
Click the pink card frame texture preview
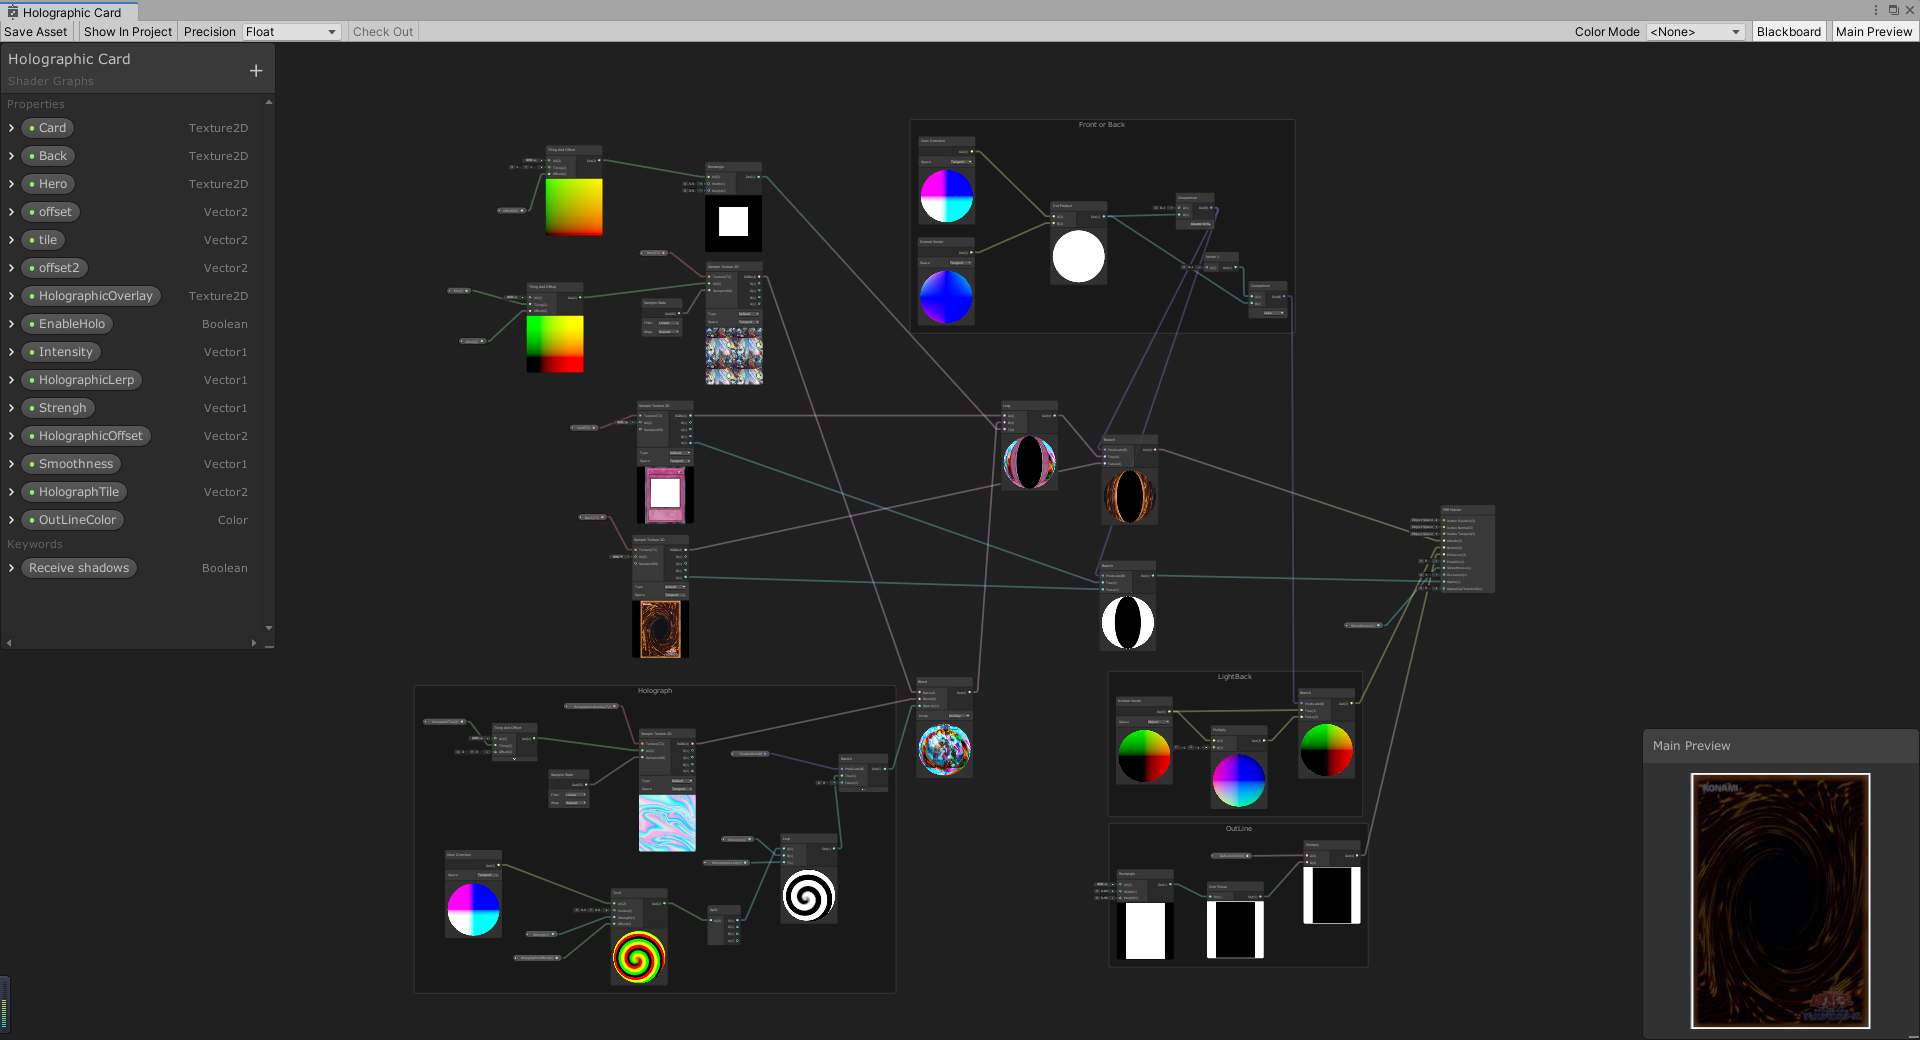point(665,494)
